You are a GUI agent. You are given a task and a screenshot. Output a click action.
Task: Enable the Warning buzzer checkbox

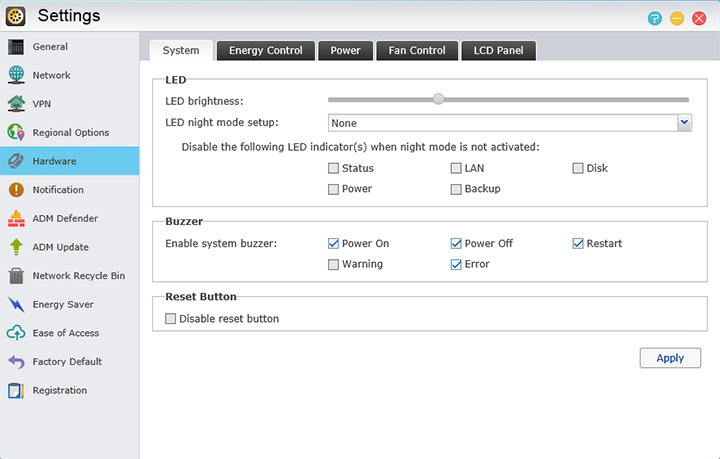tap(334, 265)
